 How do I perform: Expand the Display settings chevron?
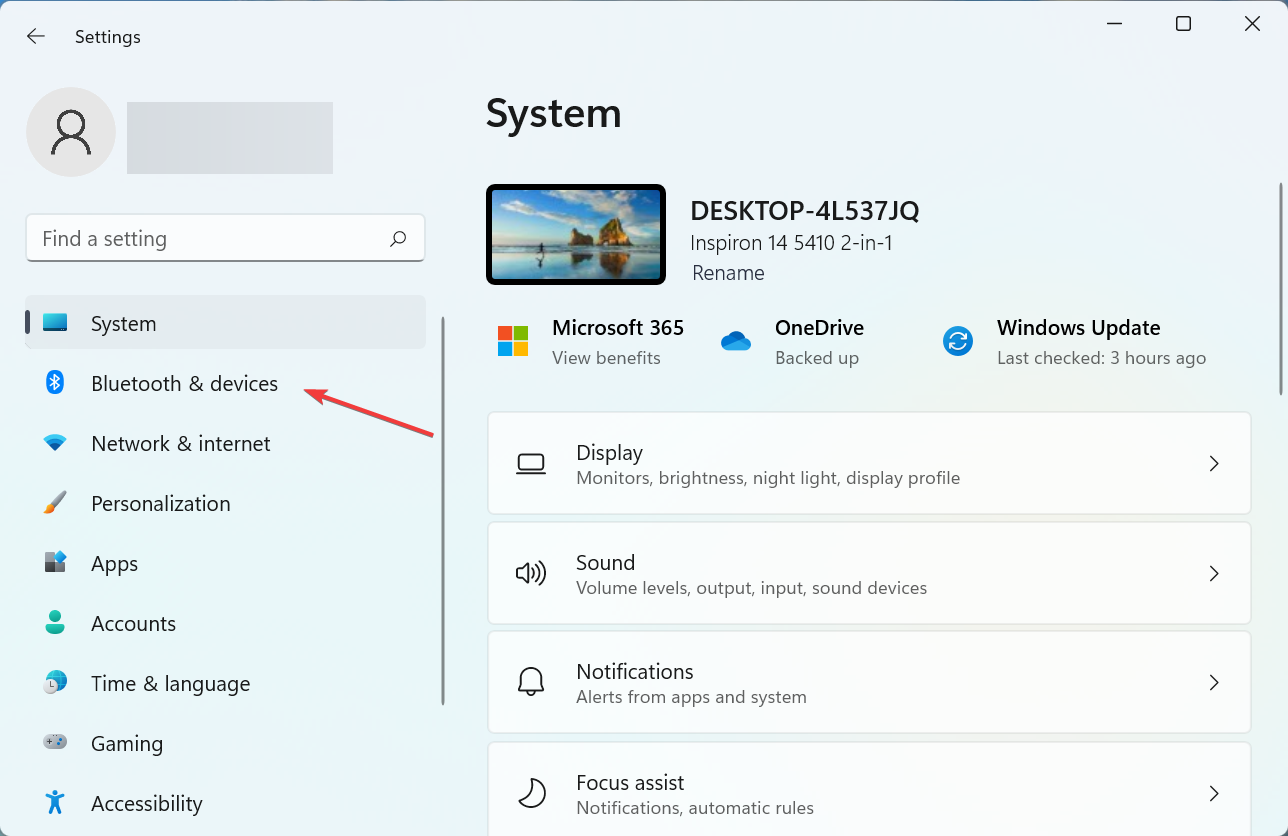(1214, 463)
